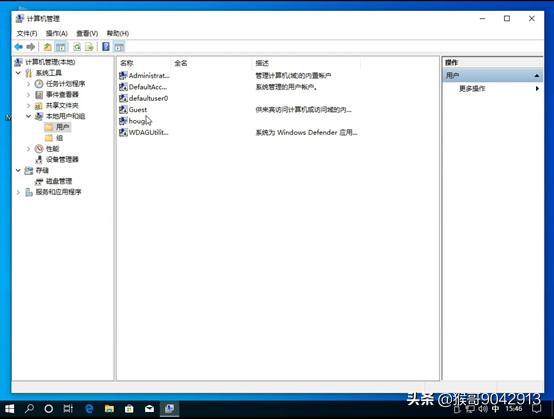Toggle Show/Hide Console Tree toolbar icon
The width and height of the screenshot is (554, 419).
click(x=61, y=47)
